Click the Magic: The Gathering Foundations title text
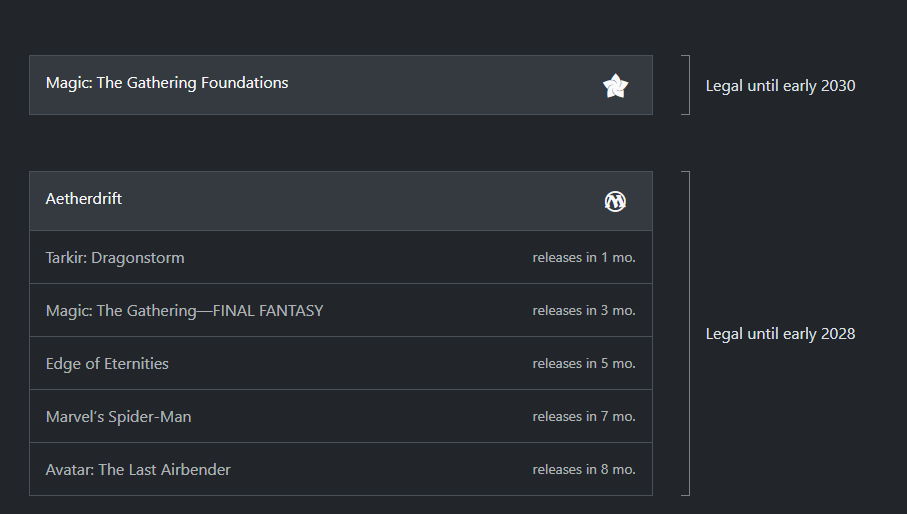The height and width of the screenshot is (514, 907). point(167,83)
